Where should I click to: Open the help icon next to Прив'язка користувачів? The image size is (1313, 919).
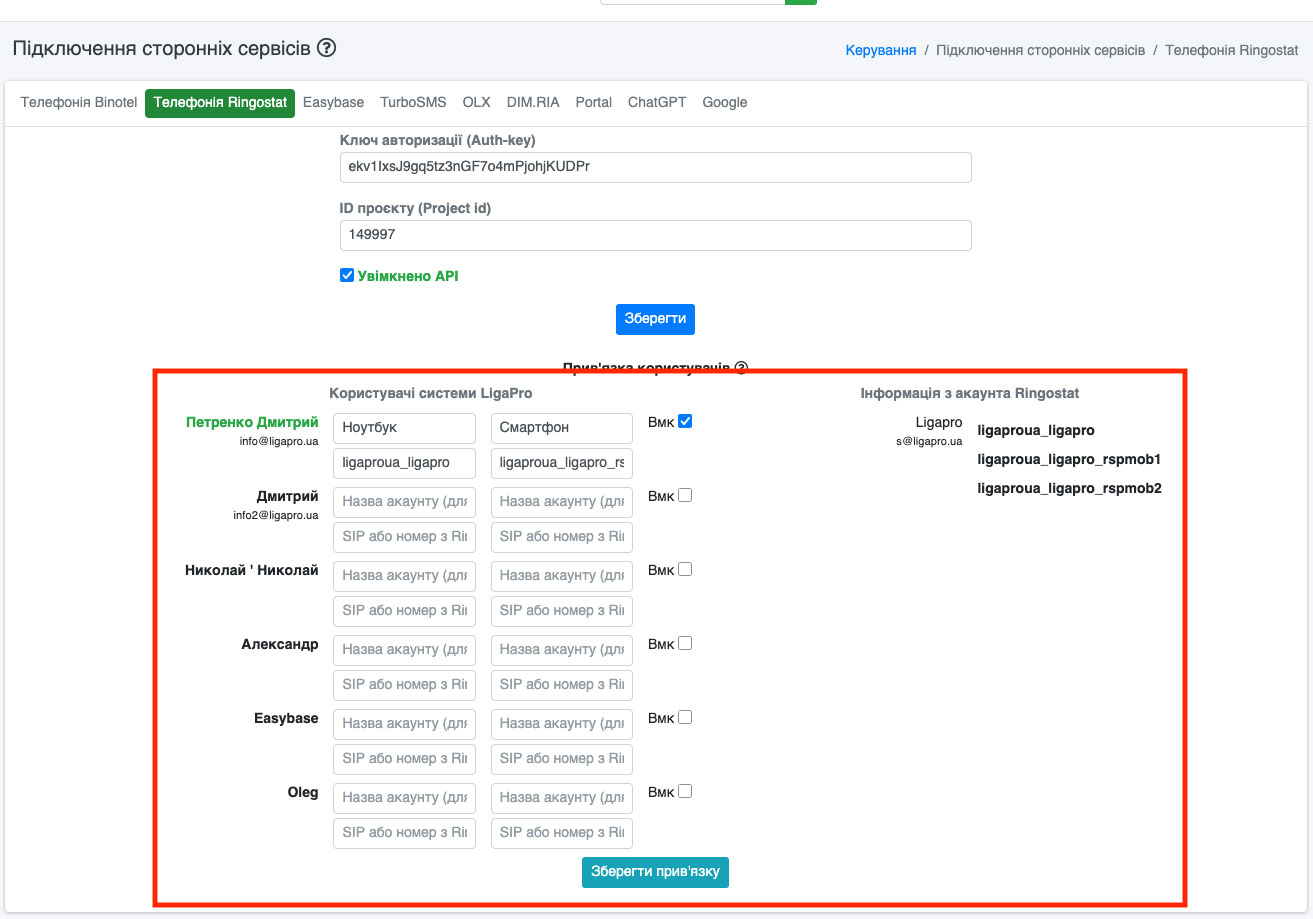point(741,367)
